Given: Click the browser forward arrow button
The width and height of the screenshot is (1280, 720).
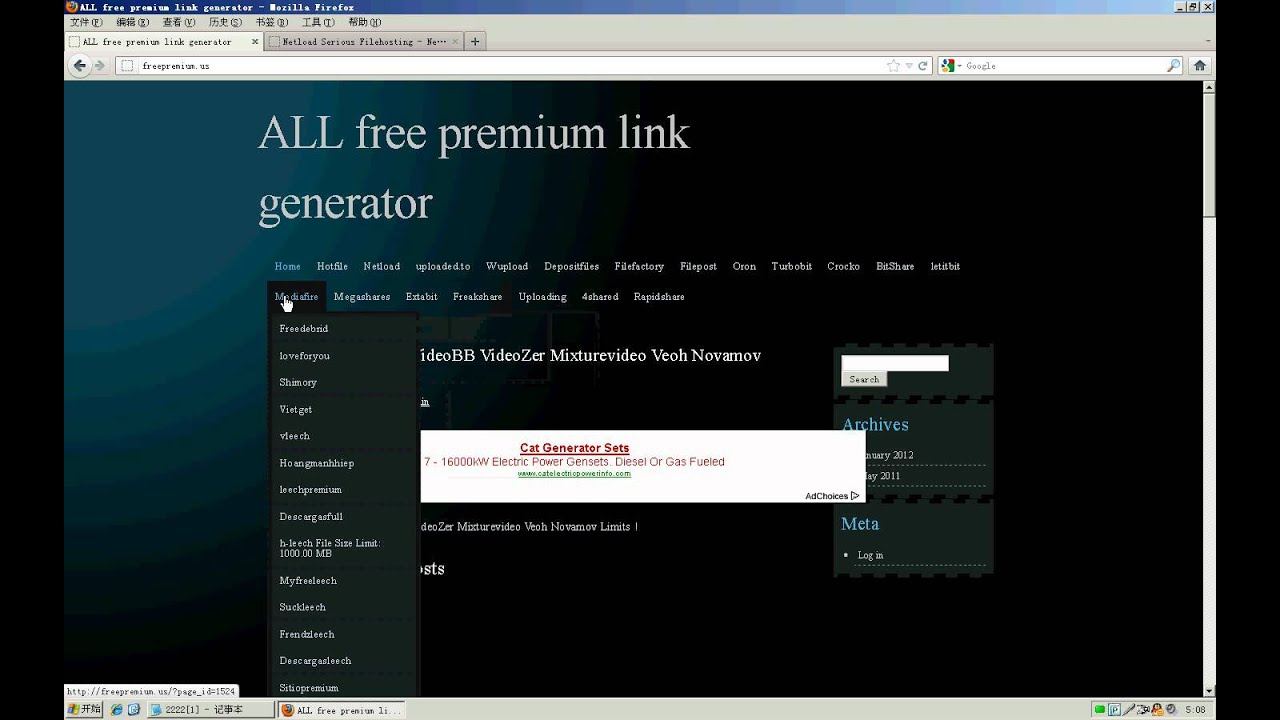Looking at the screenshot, I should click(100, 65).
